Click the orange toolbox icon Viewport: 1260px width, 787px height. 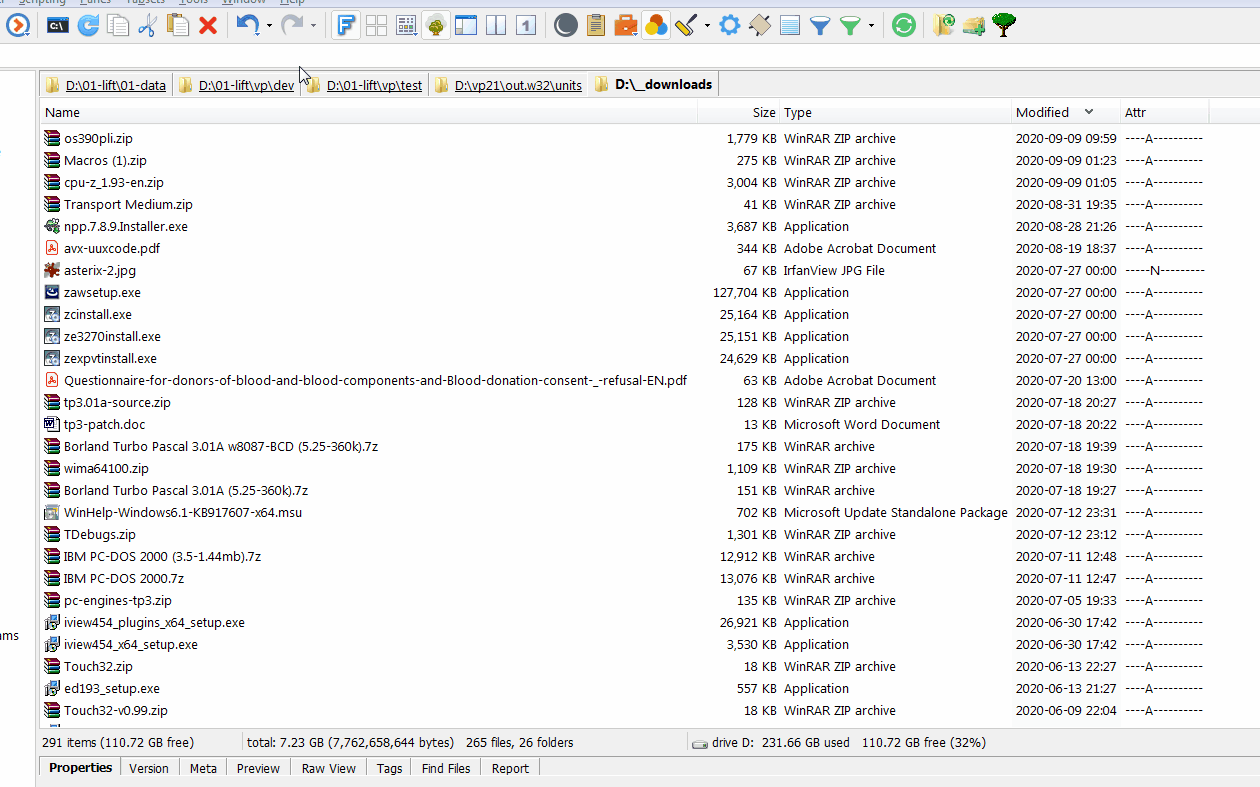(x=626, y=24)
